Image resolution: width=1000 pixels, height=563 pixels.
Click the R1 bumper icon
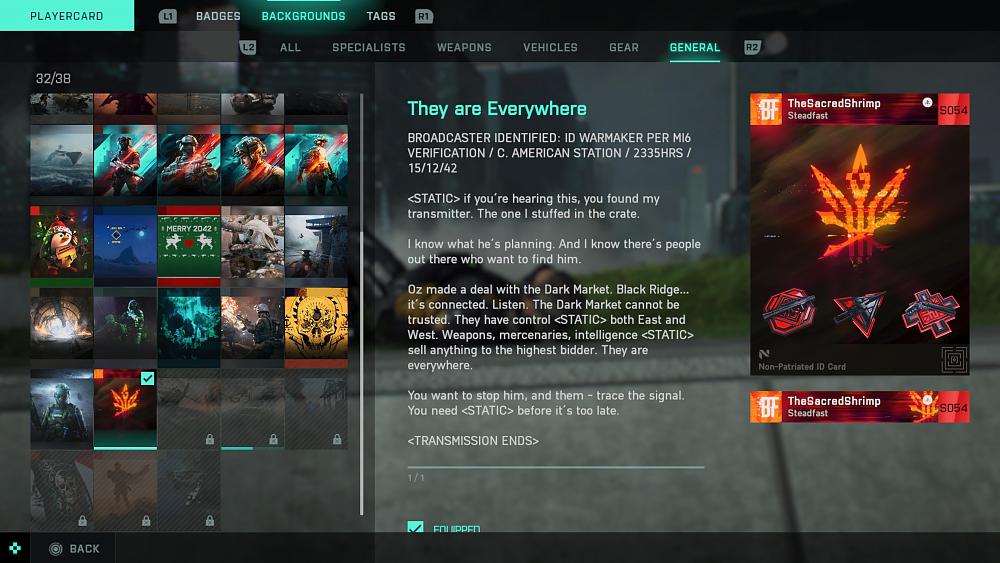coord(424,16)
